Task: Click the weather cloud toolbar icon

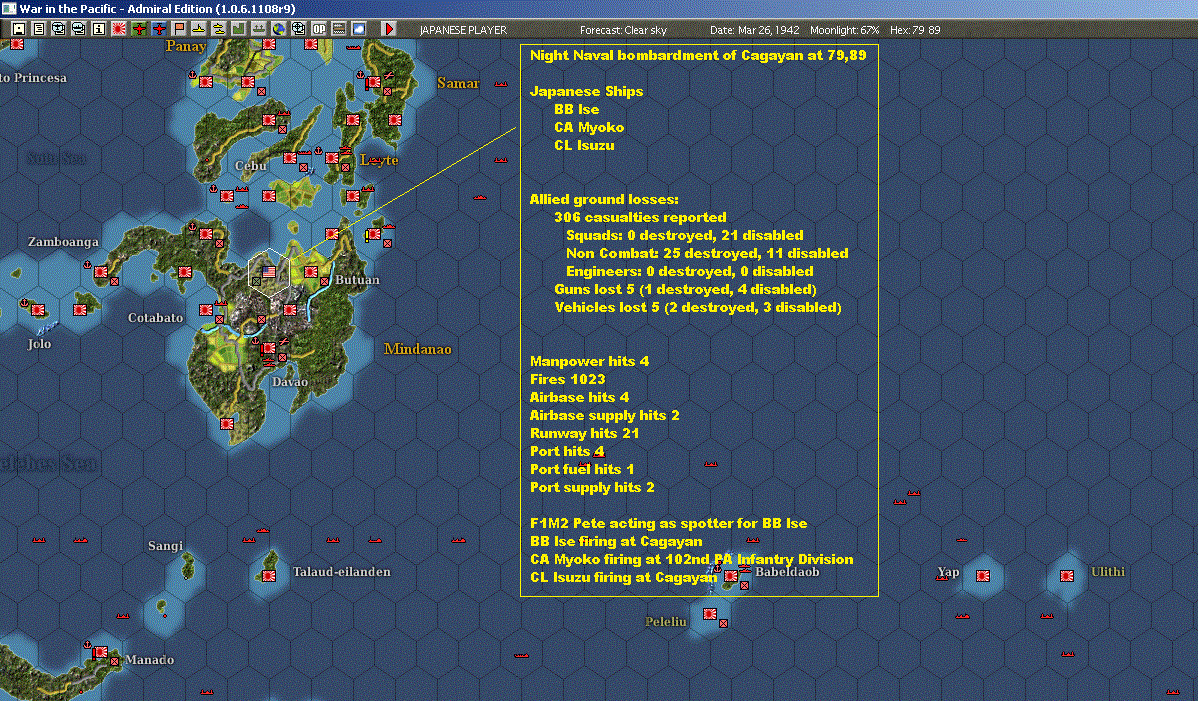Action: coord(358,29)
